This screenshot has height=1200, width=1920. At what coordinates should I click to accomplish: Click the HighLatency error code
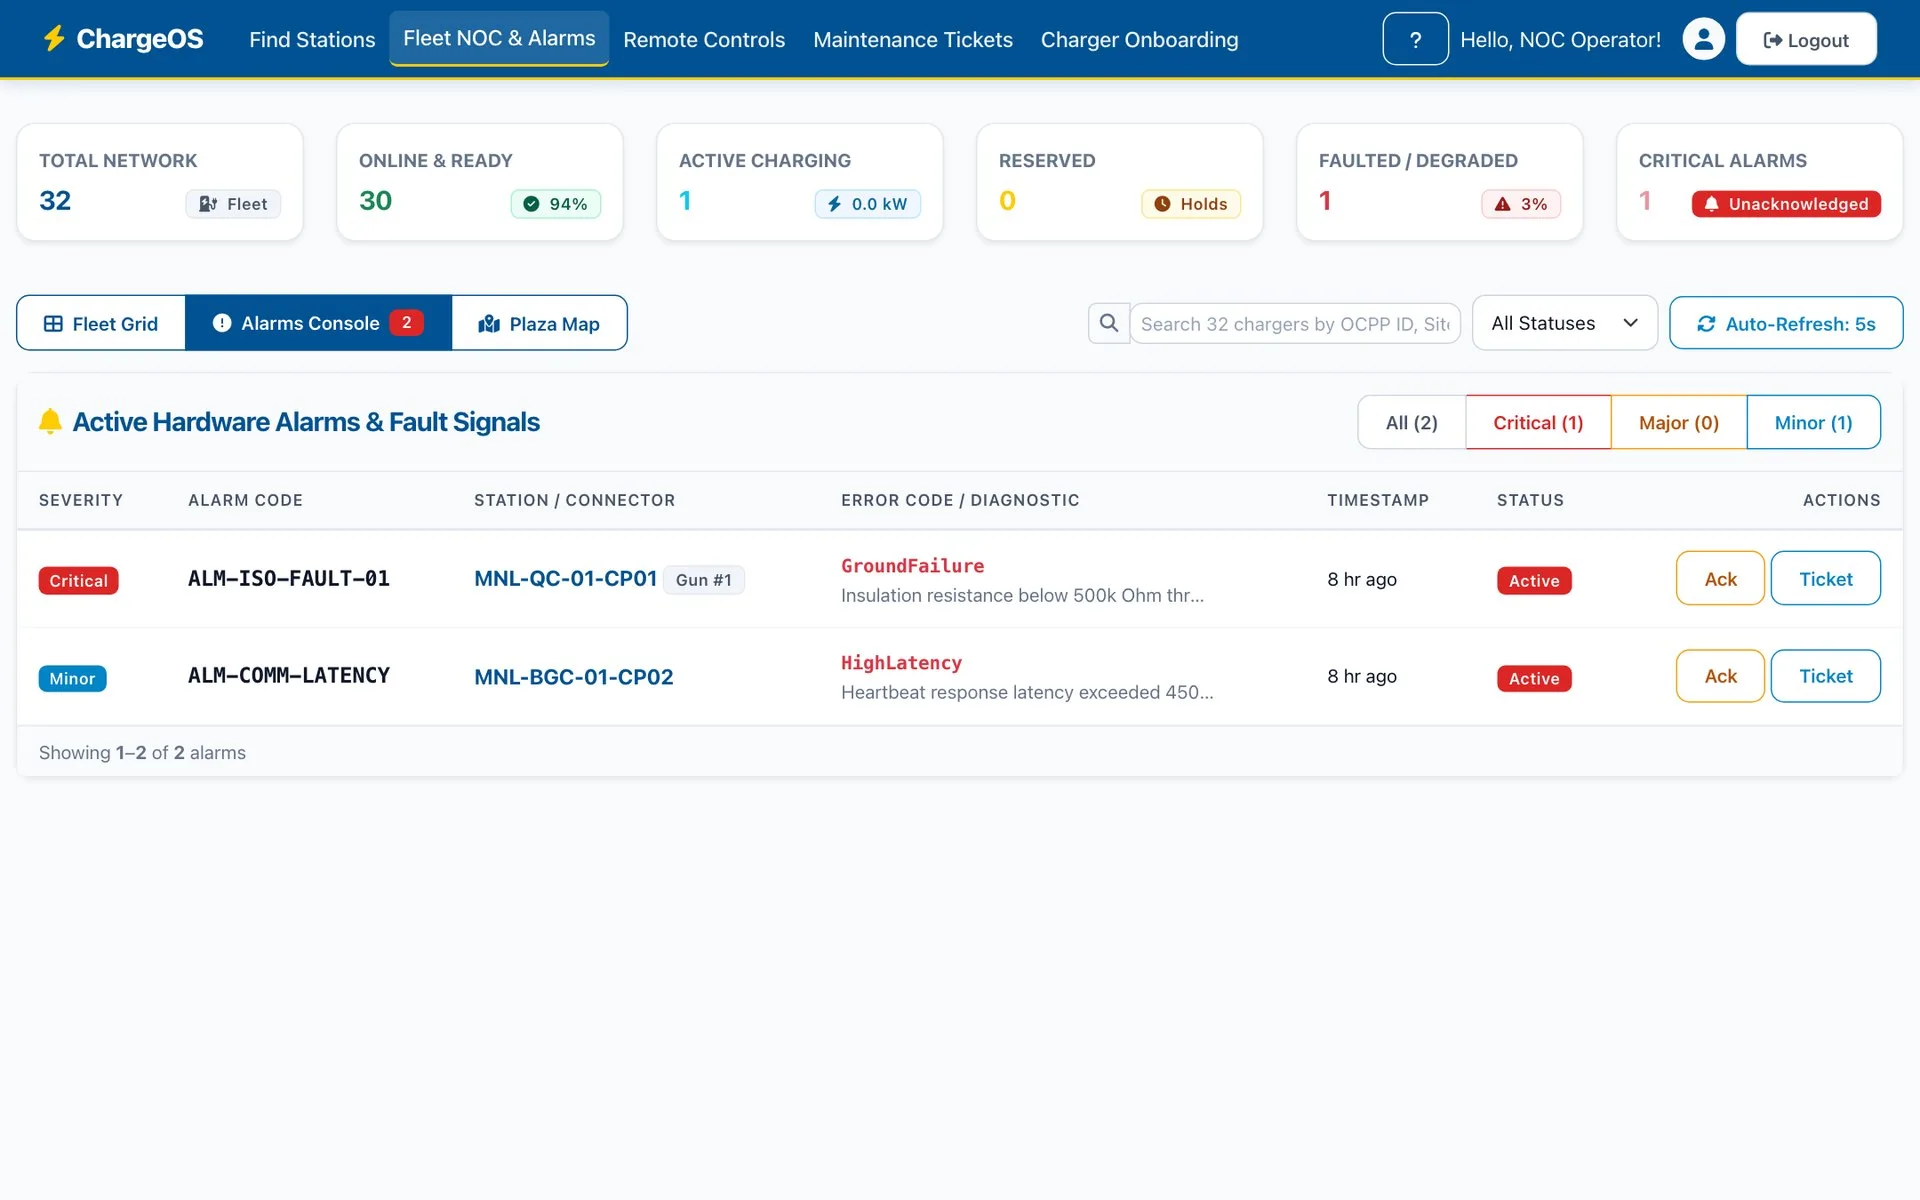[901, 663]
